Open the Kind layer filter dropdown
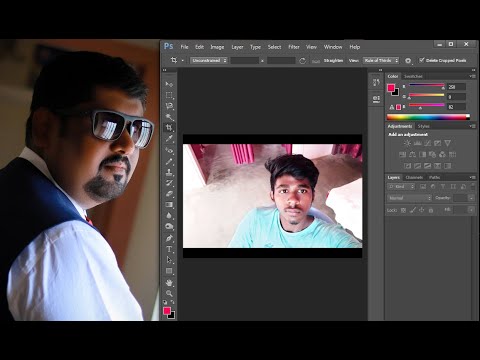 pyautogui.click(x=401, y=187)
